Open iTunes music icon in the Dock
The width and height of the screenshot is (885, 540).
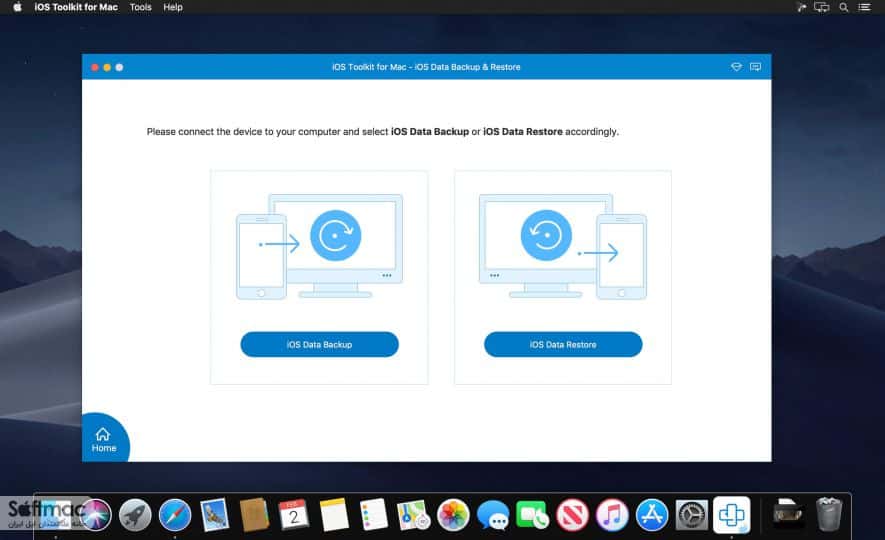612,515
